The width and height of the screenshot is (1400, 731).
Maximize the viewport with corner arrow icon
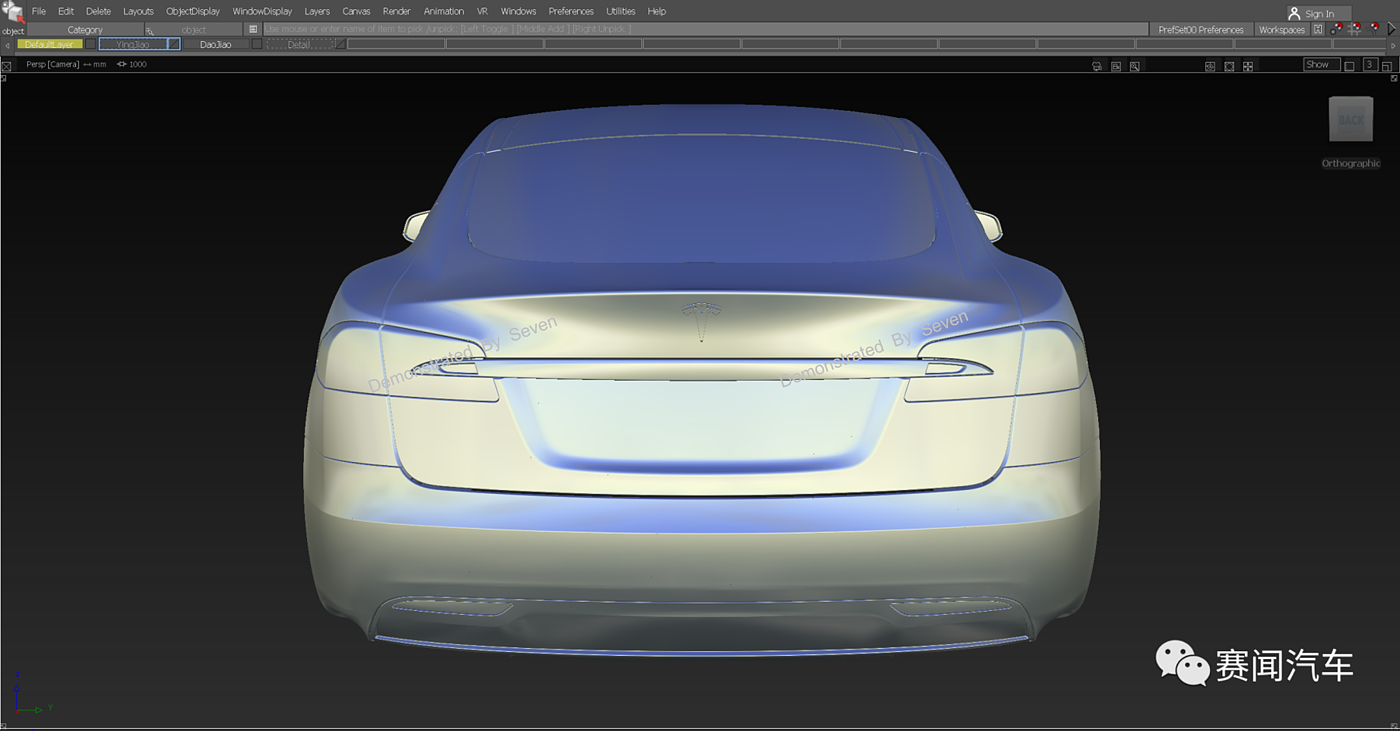tap(1395, 77)
